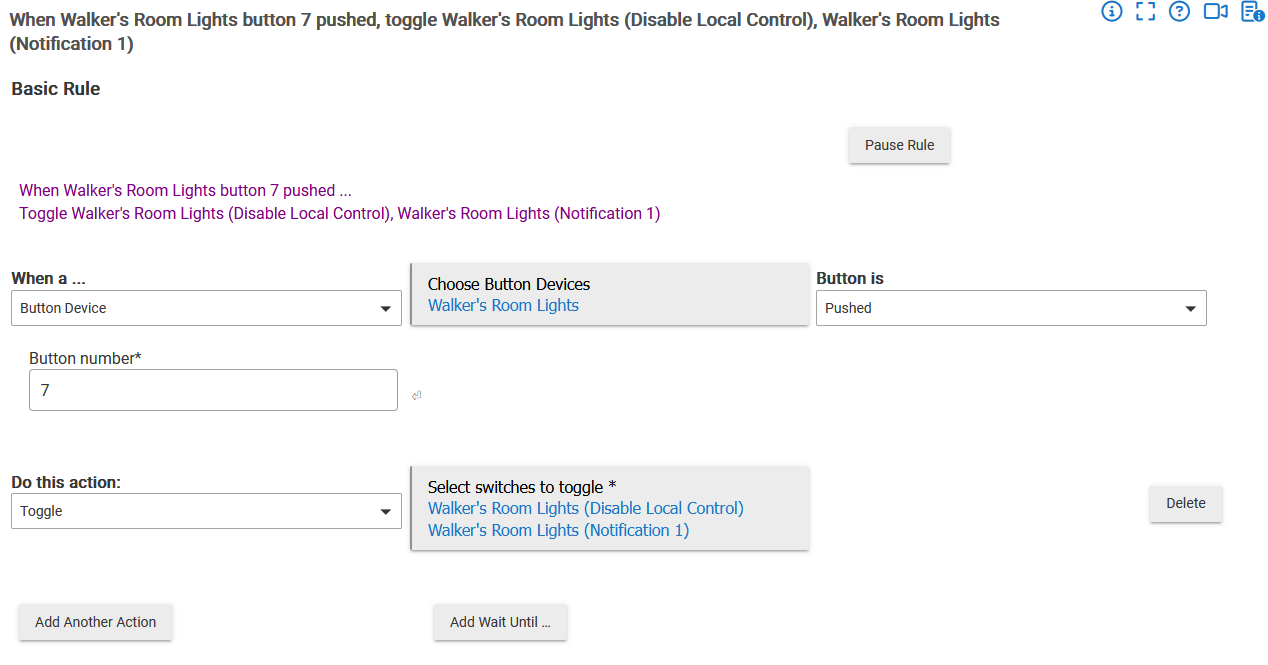This screenshot has width=1268, height=665.
Task: Click the Button number input field
Action: (x=213, y=390)
